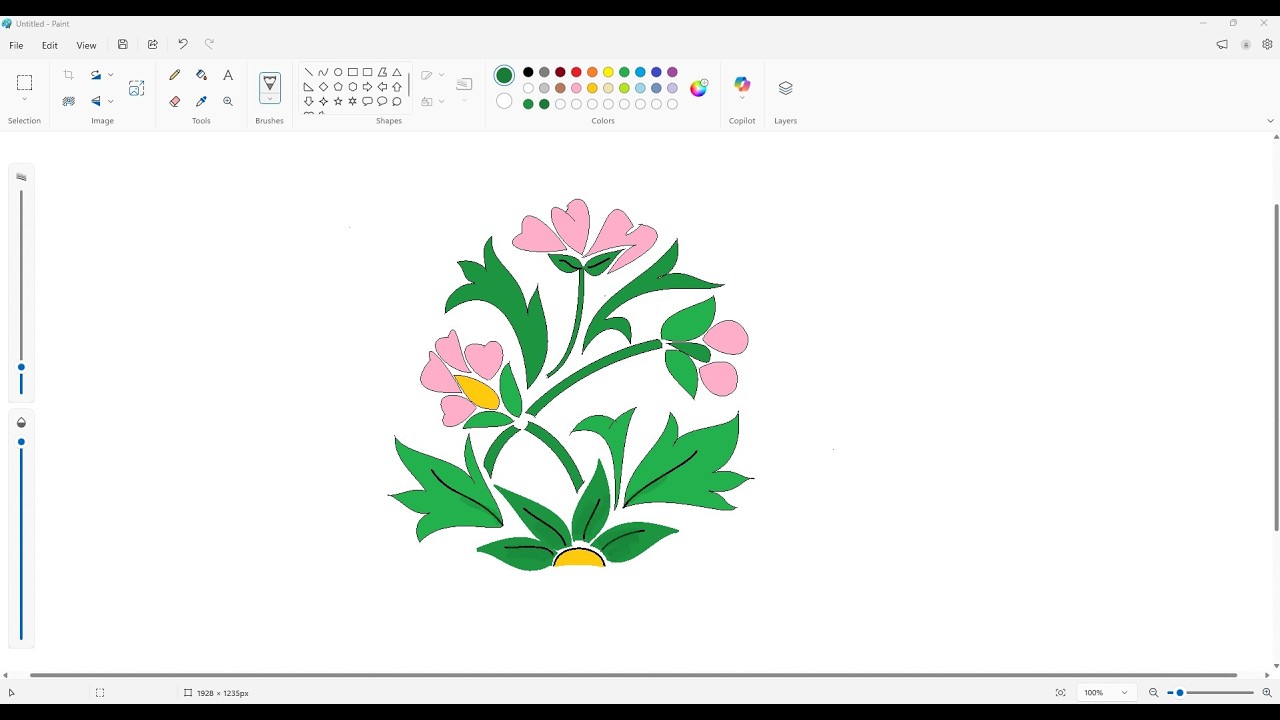The width and height of the screenshot is (1280, 720).
Task: Select the Right arrow shape
Action: [x=367, y=87]
